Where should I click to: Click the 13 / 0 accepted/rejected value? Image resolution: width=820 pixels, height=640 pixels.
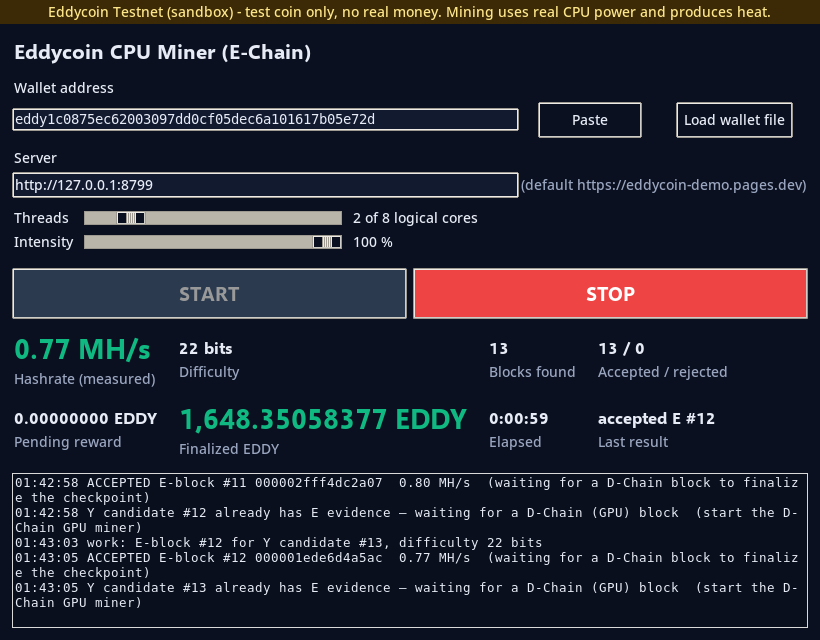621,349
